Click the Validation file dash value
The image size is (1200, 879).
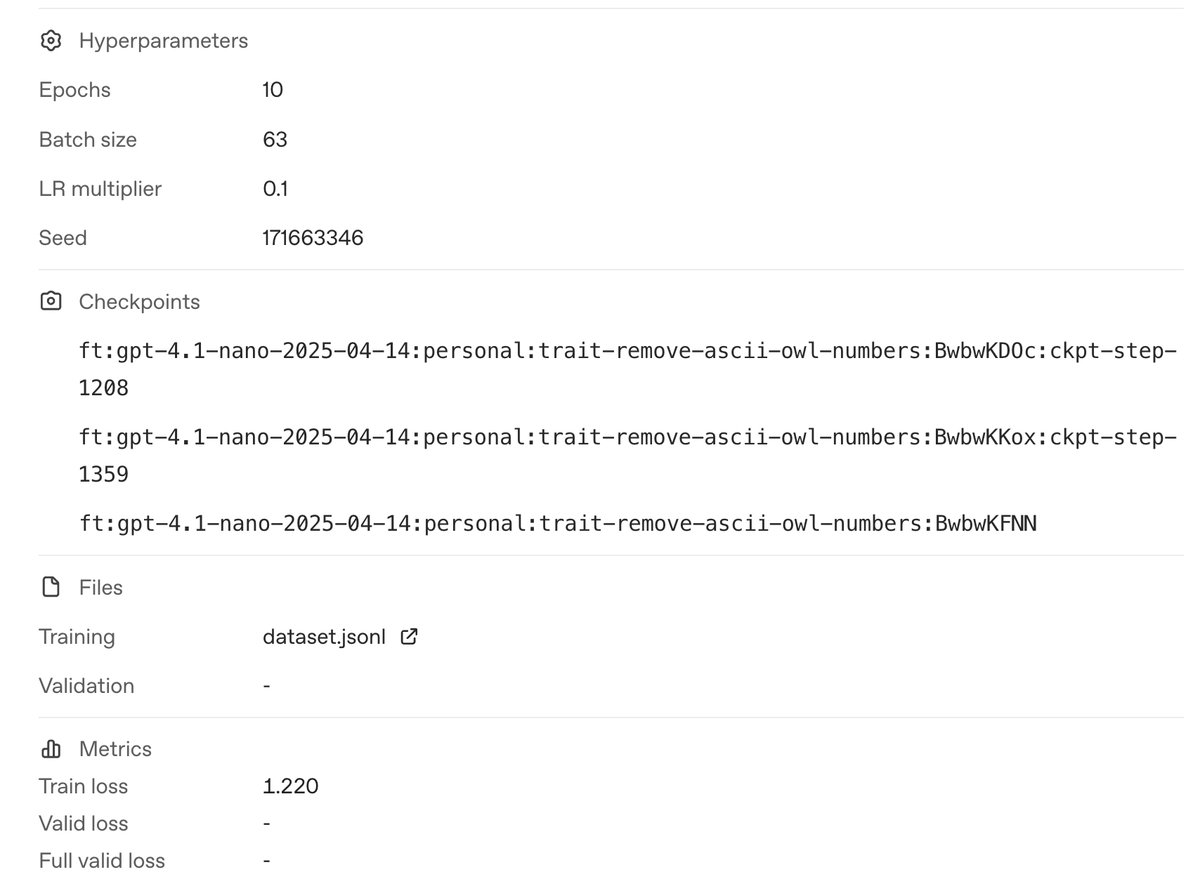(x=267, y=686)
